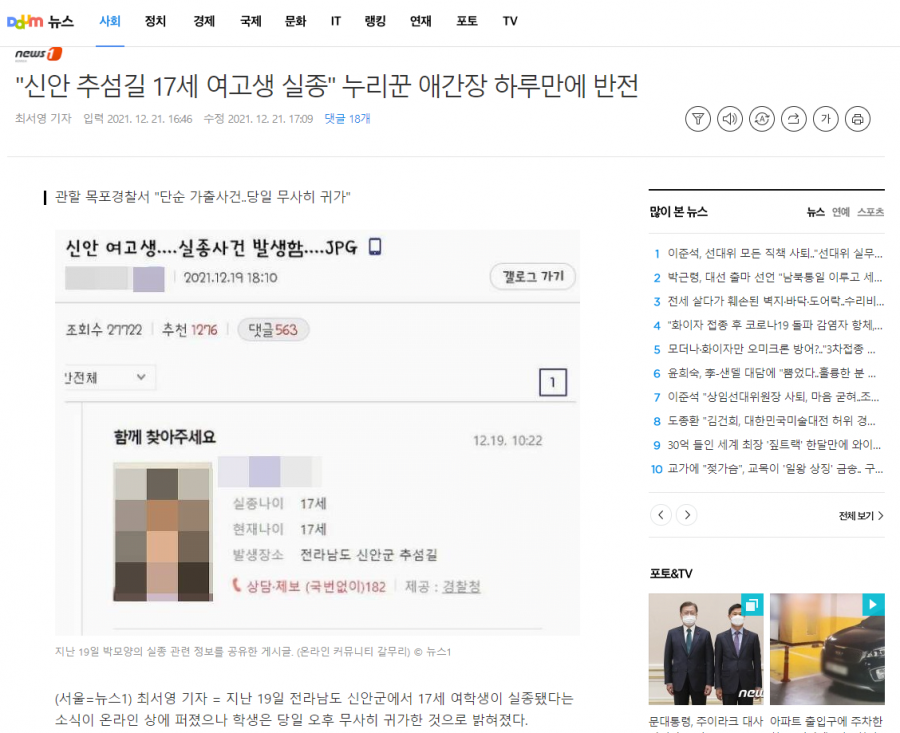Viewport: 900px width, 733px height.
Task: Play the parking garage car video thumbnail
Action: pyautogui.click(x=827, y=649)
